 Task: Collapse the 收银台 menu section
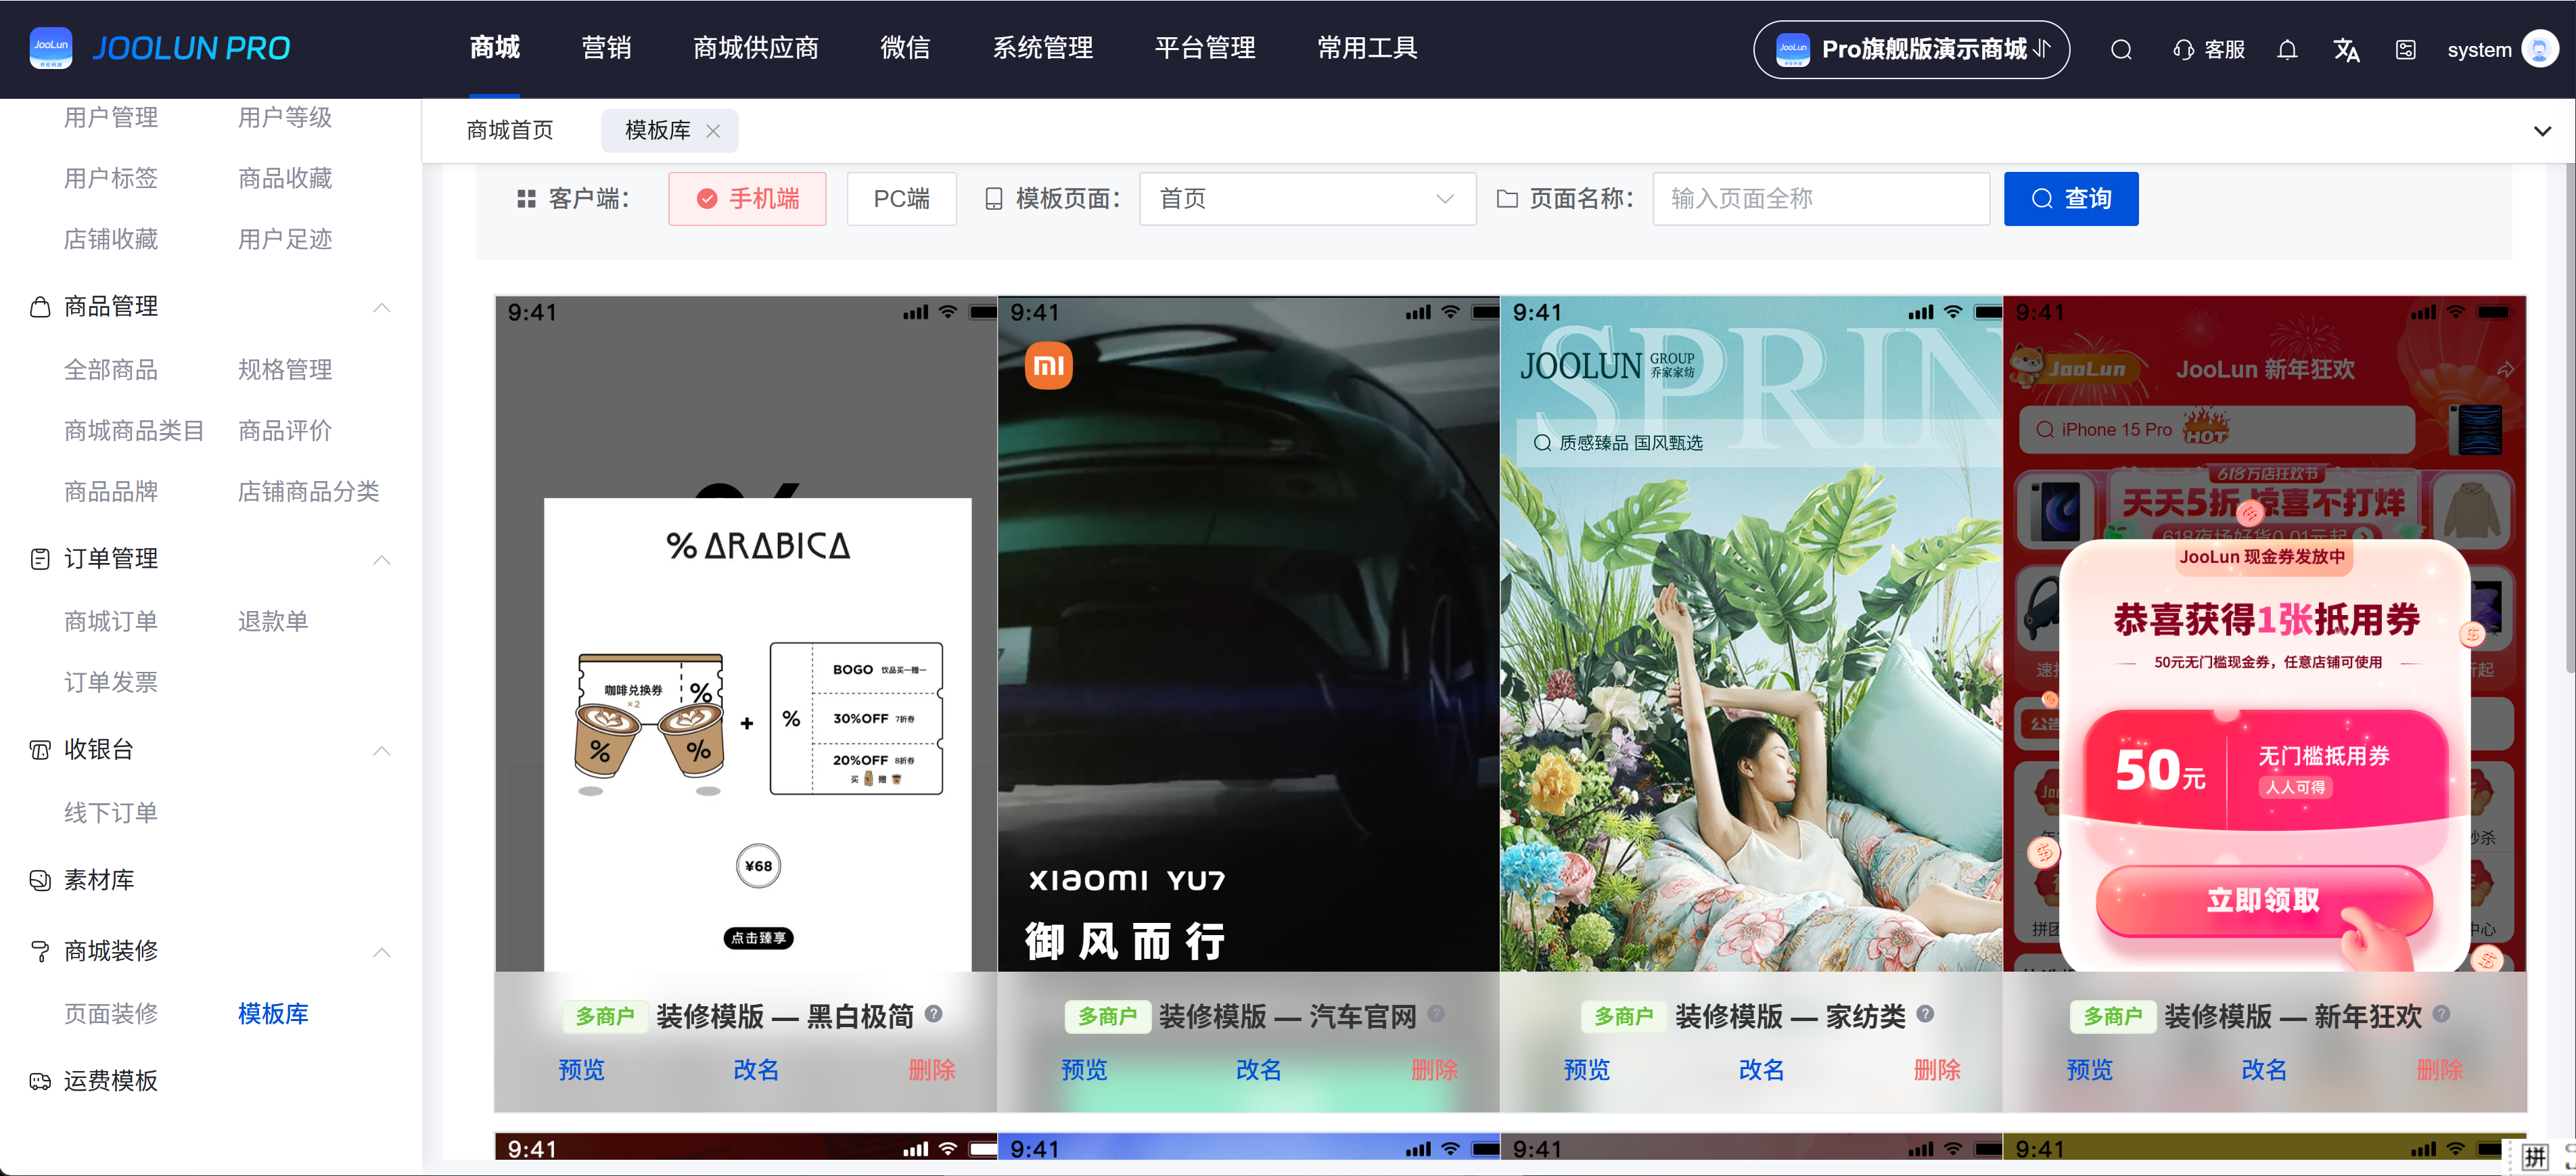tap(381, 750)
